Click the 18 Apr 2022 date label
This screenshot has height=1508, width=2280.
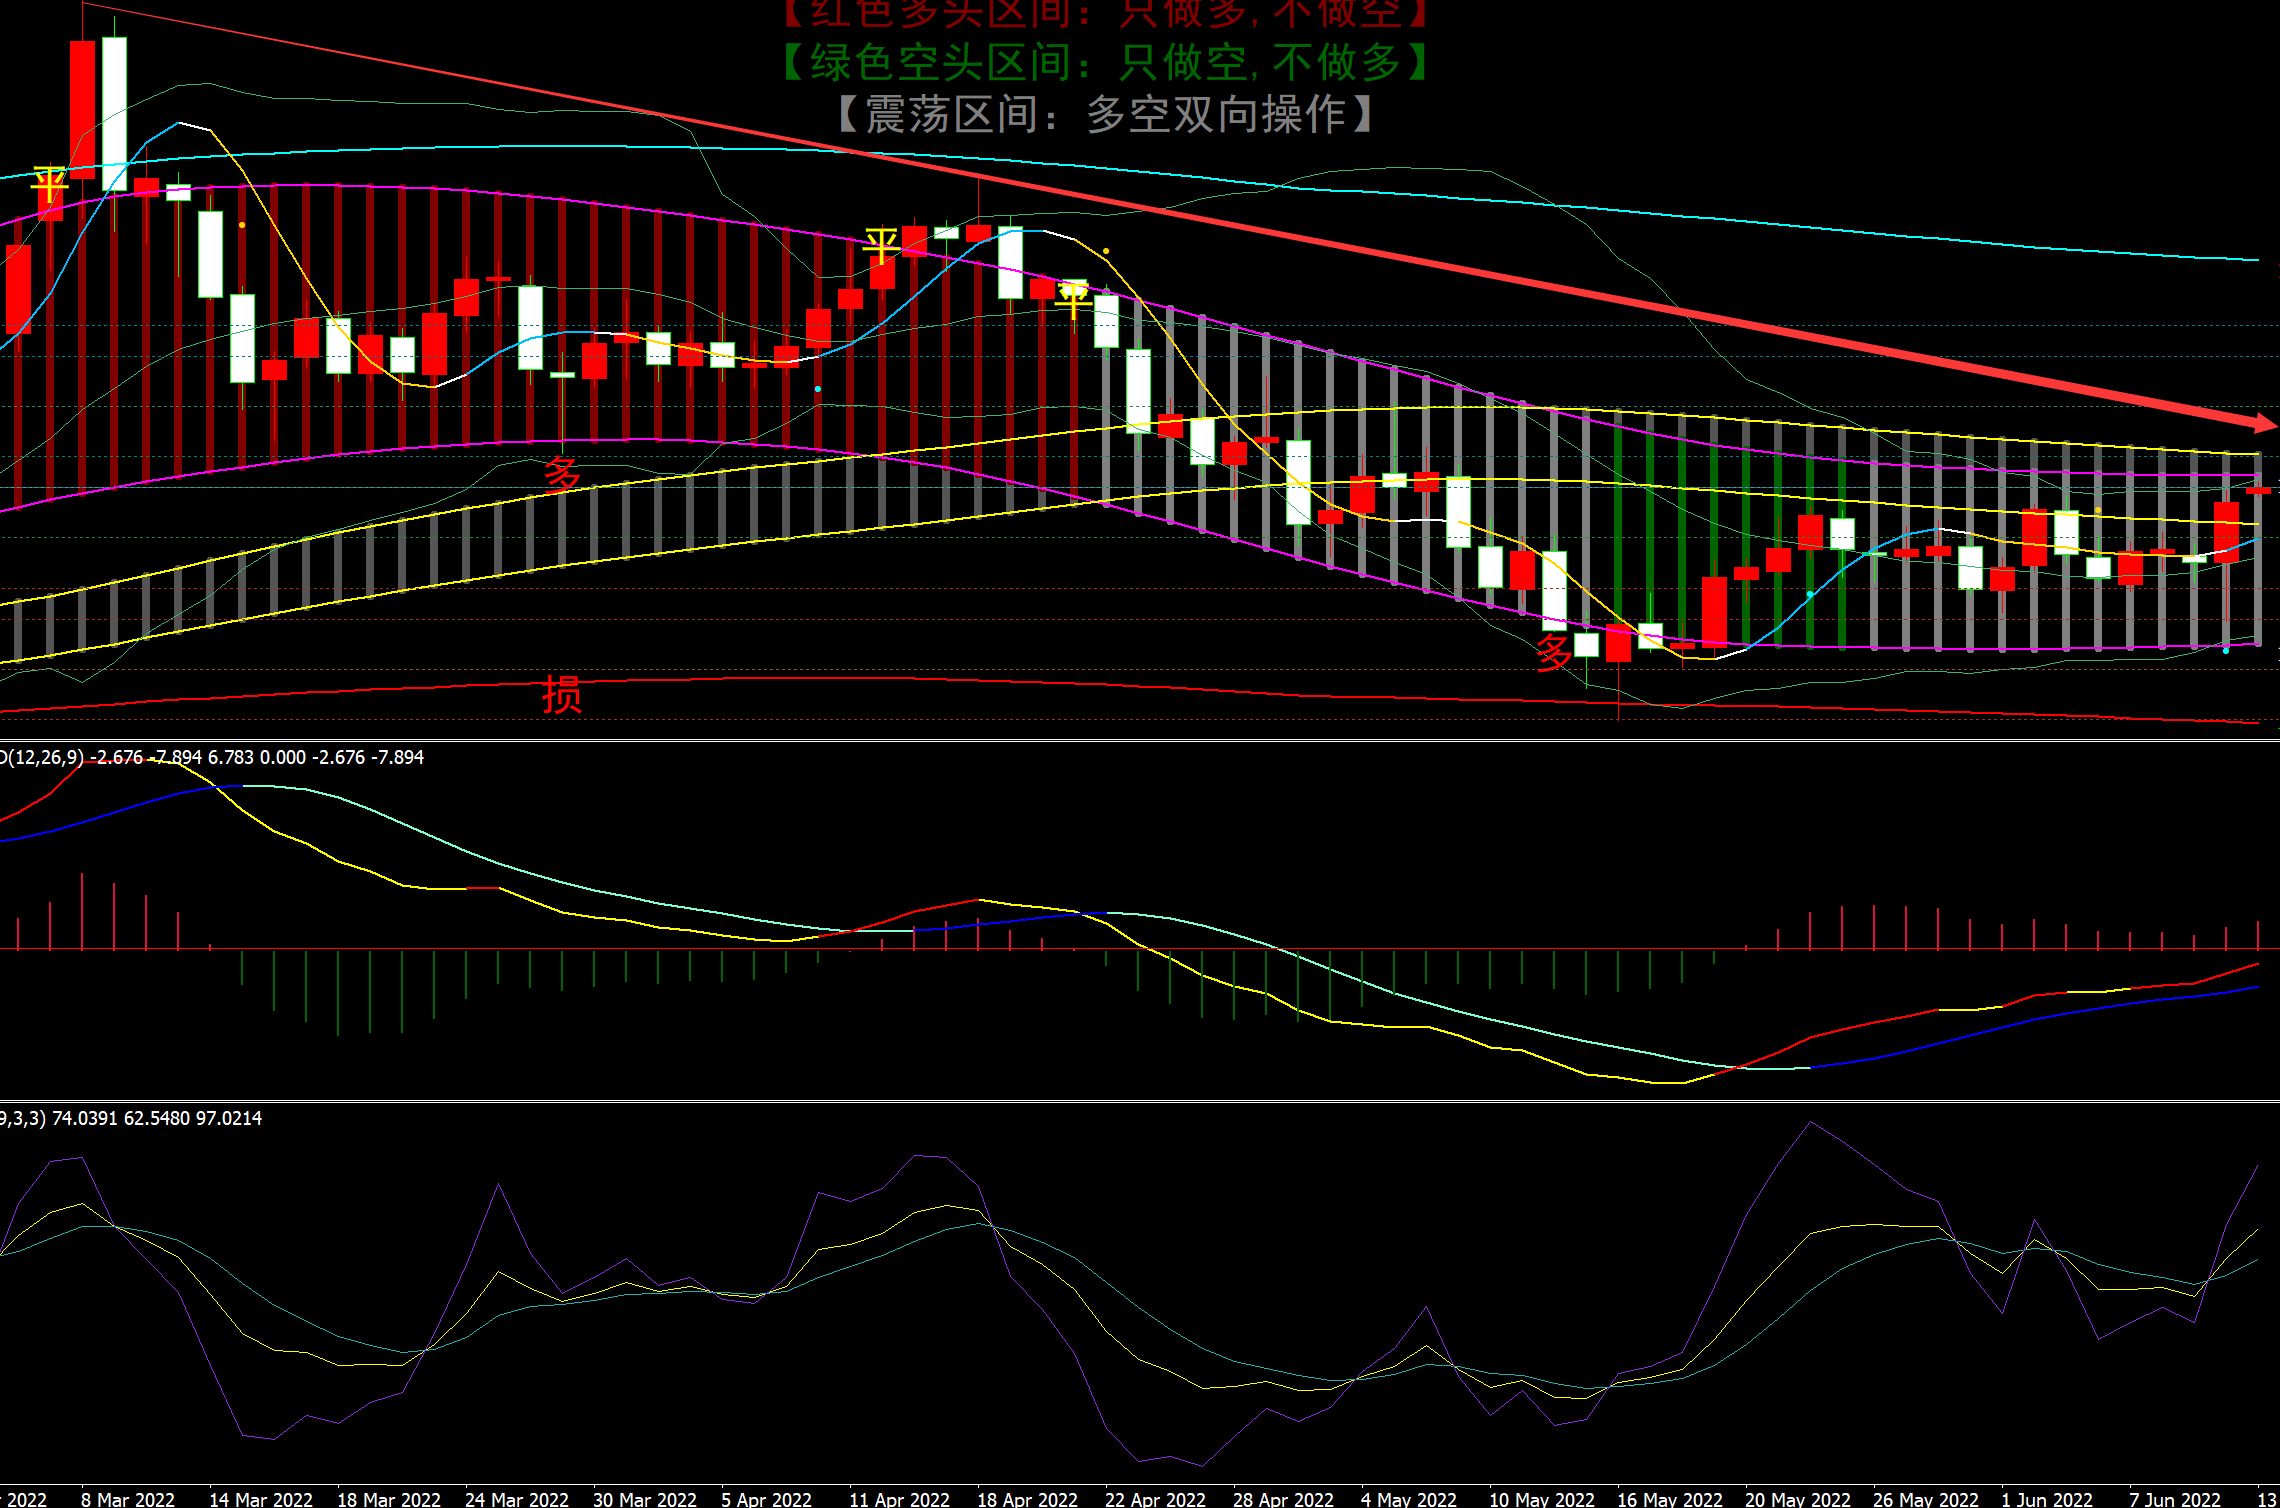click(x=1027, y=1498)
